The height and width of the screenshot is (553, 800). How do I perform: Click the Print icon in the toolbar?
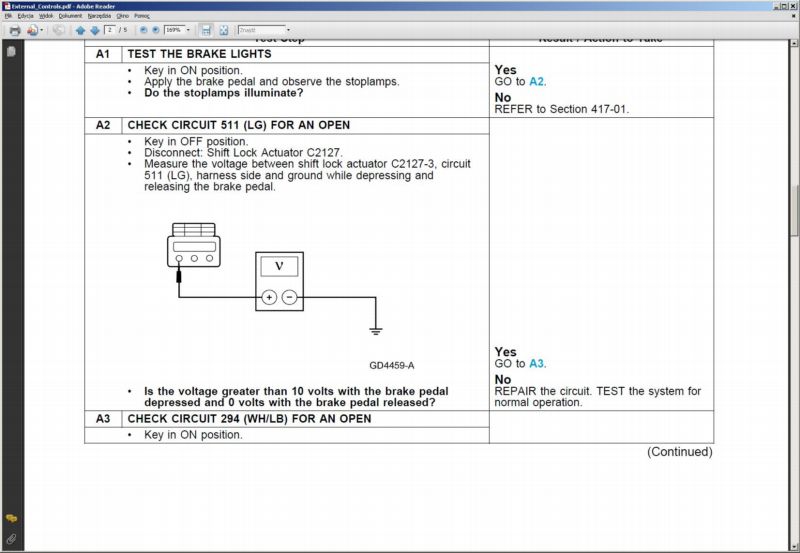coord(14,30)
